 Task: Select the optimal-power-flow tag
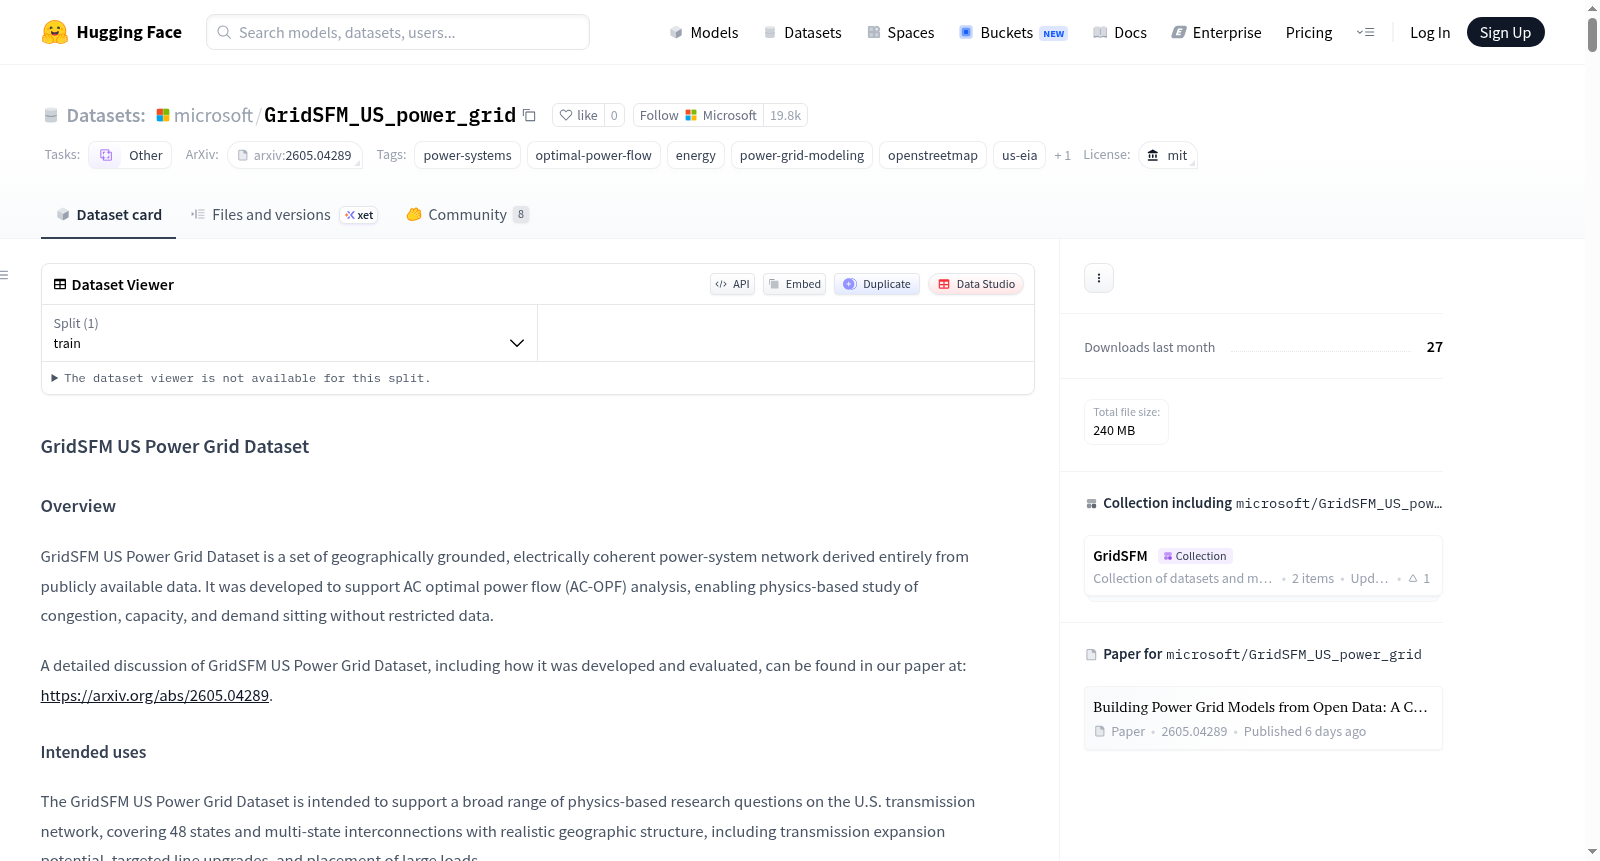(x=594, y=156)
